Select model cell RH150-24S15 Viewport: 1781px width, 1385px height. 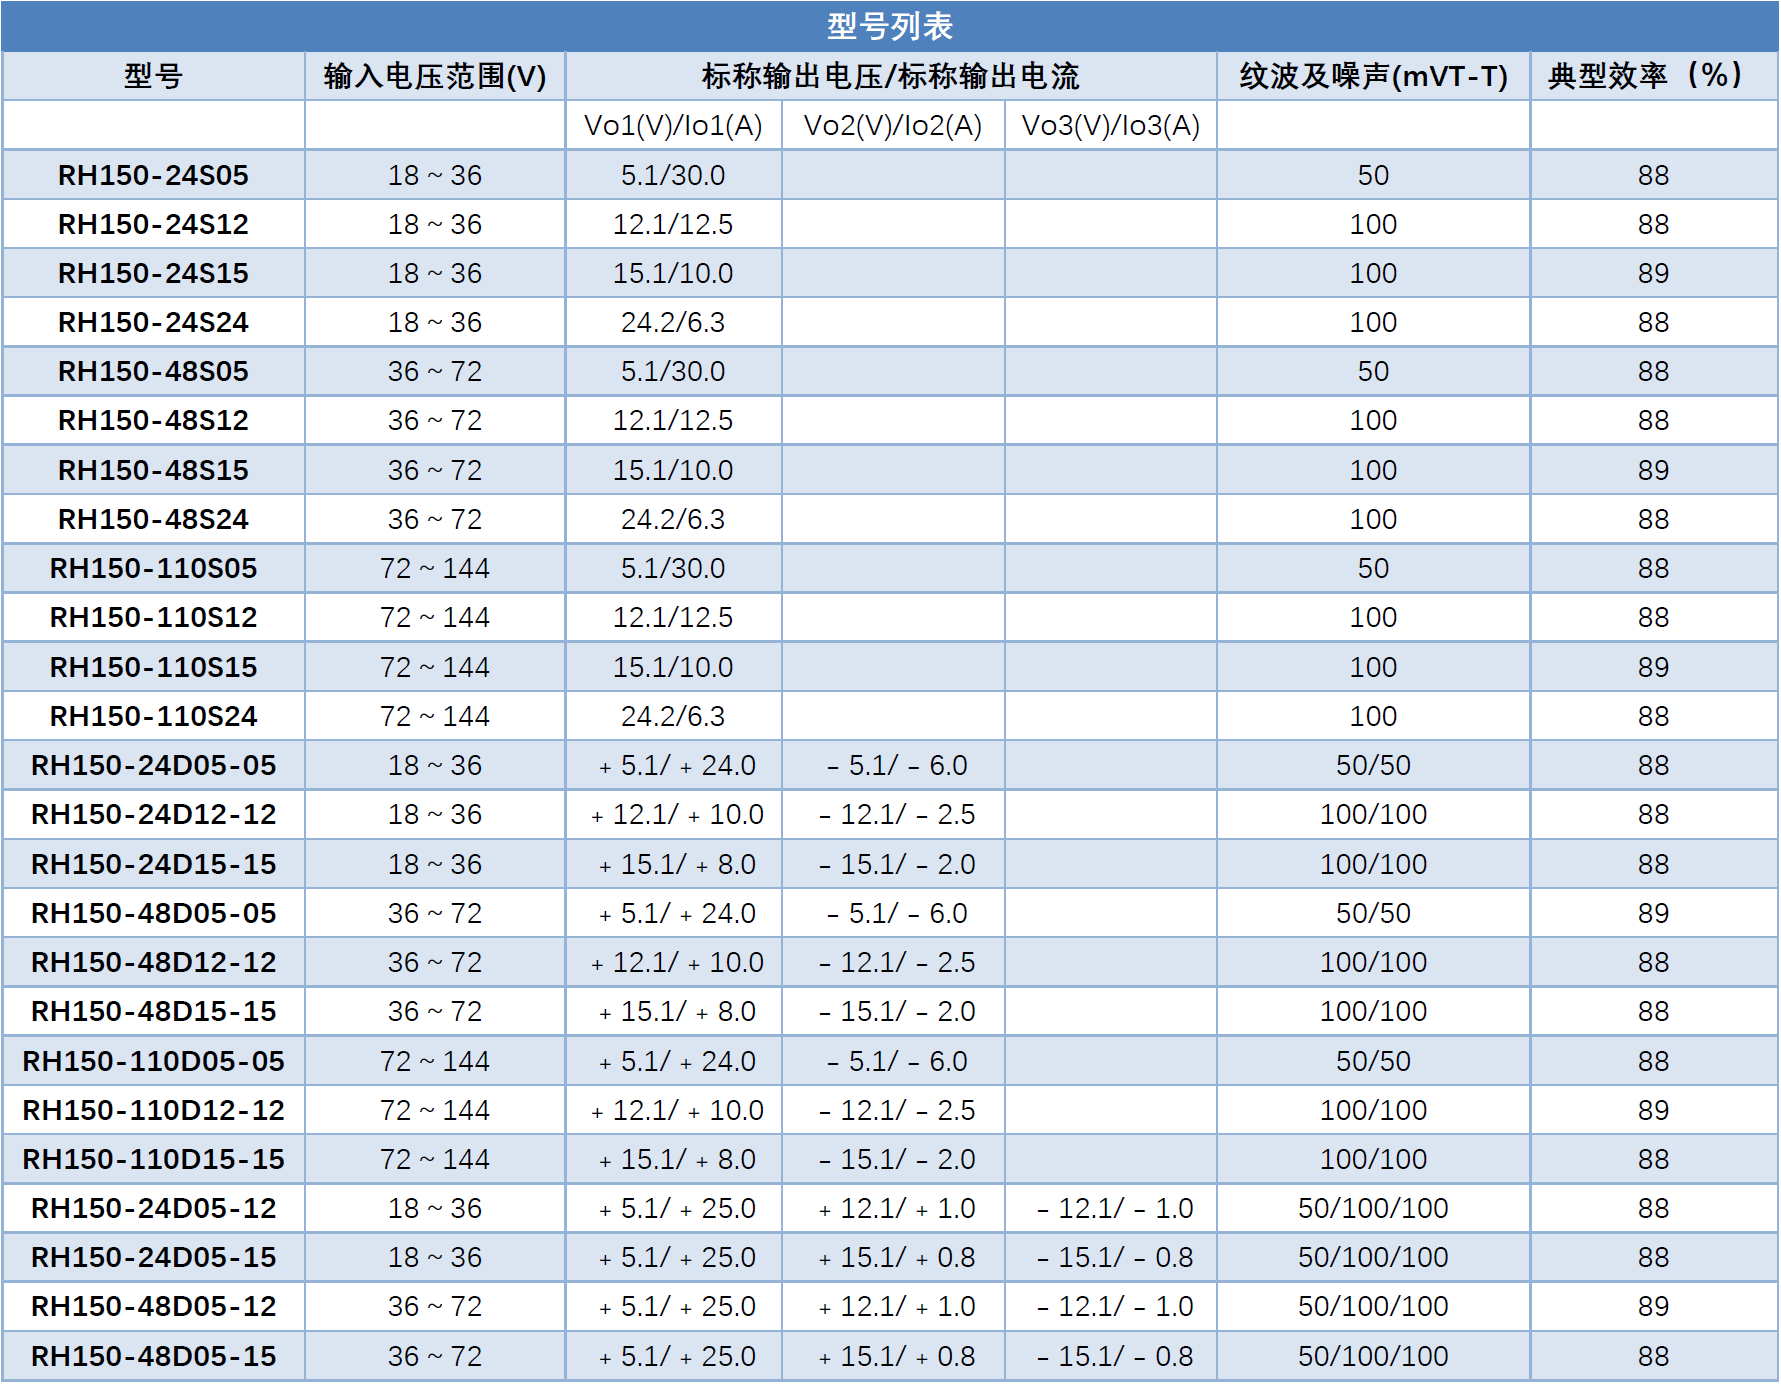point(153,273)
